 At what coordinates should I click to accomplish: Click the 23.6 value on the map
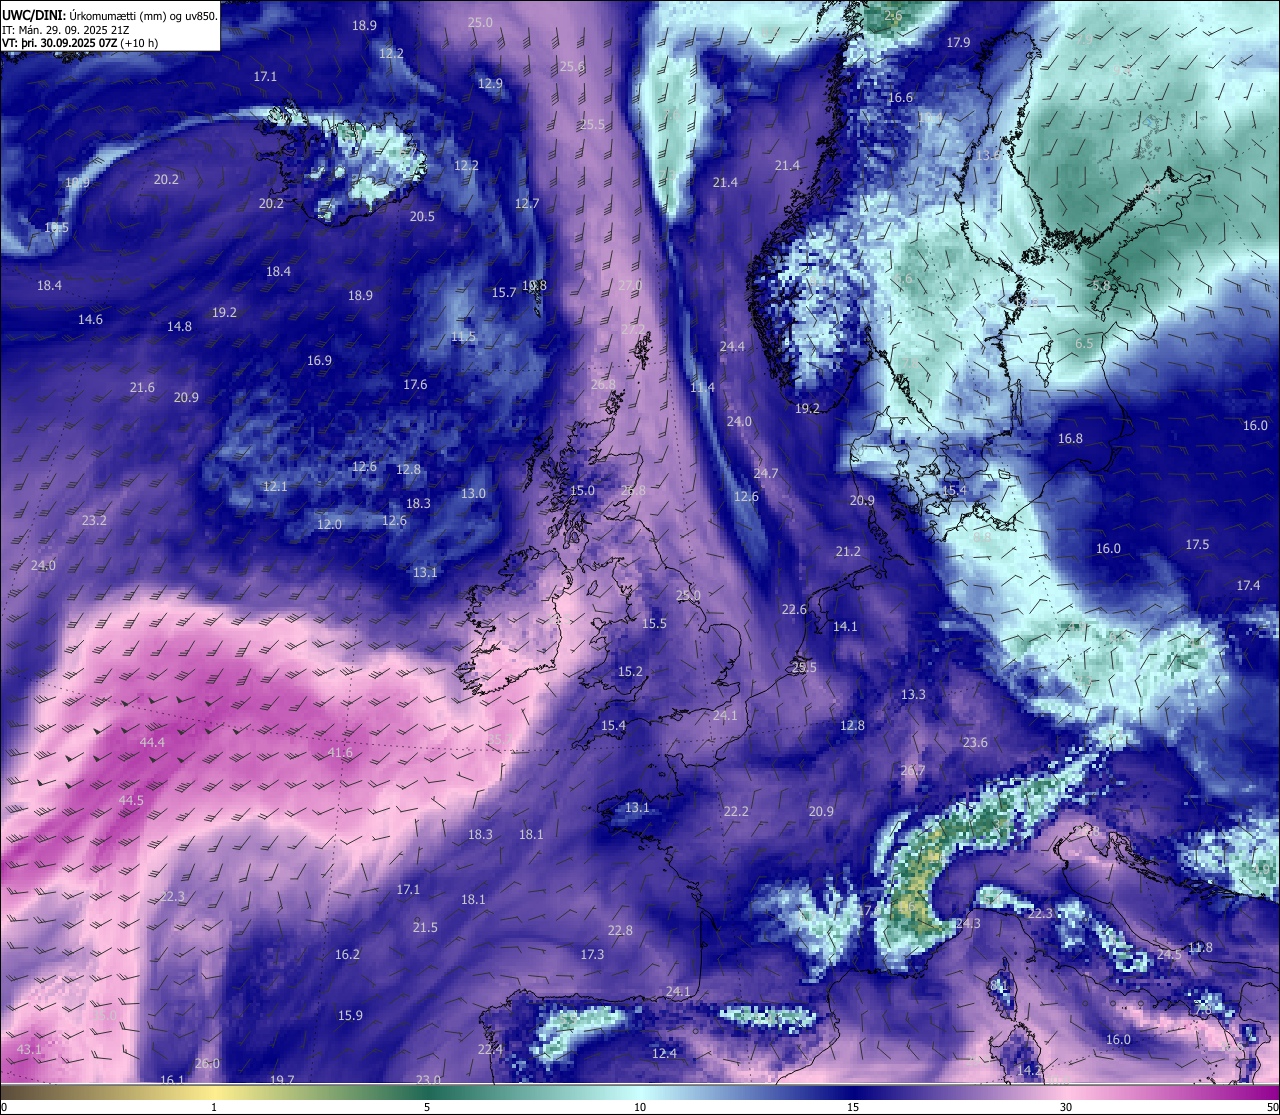975,742
